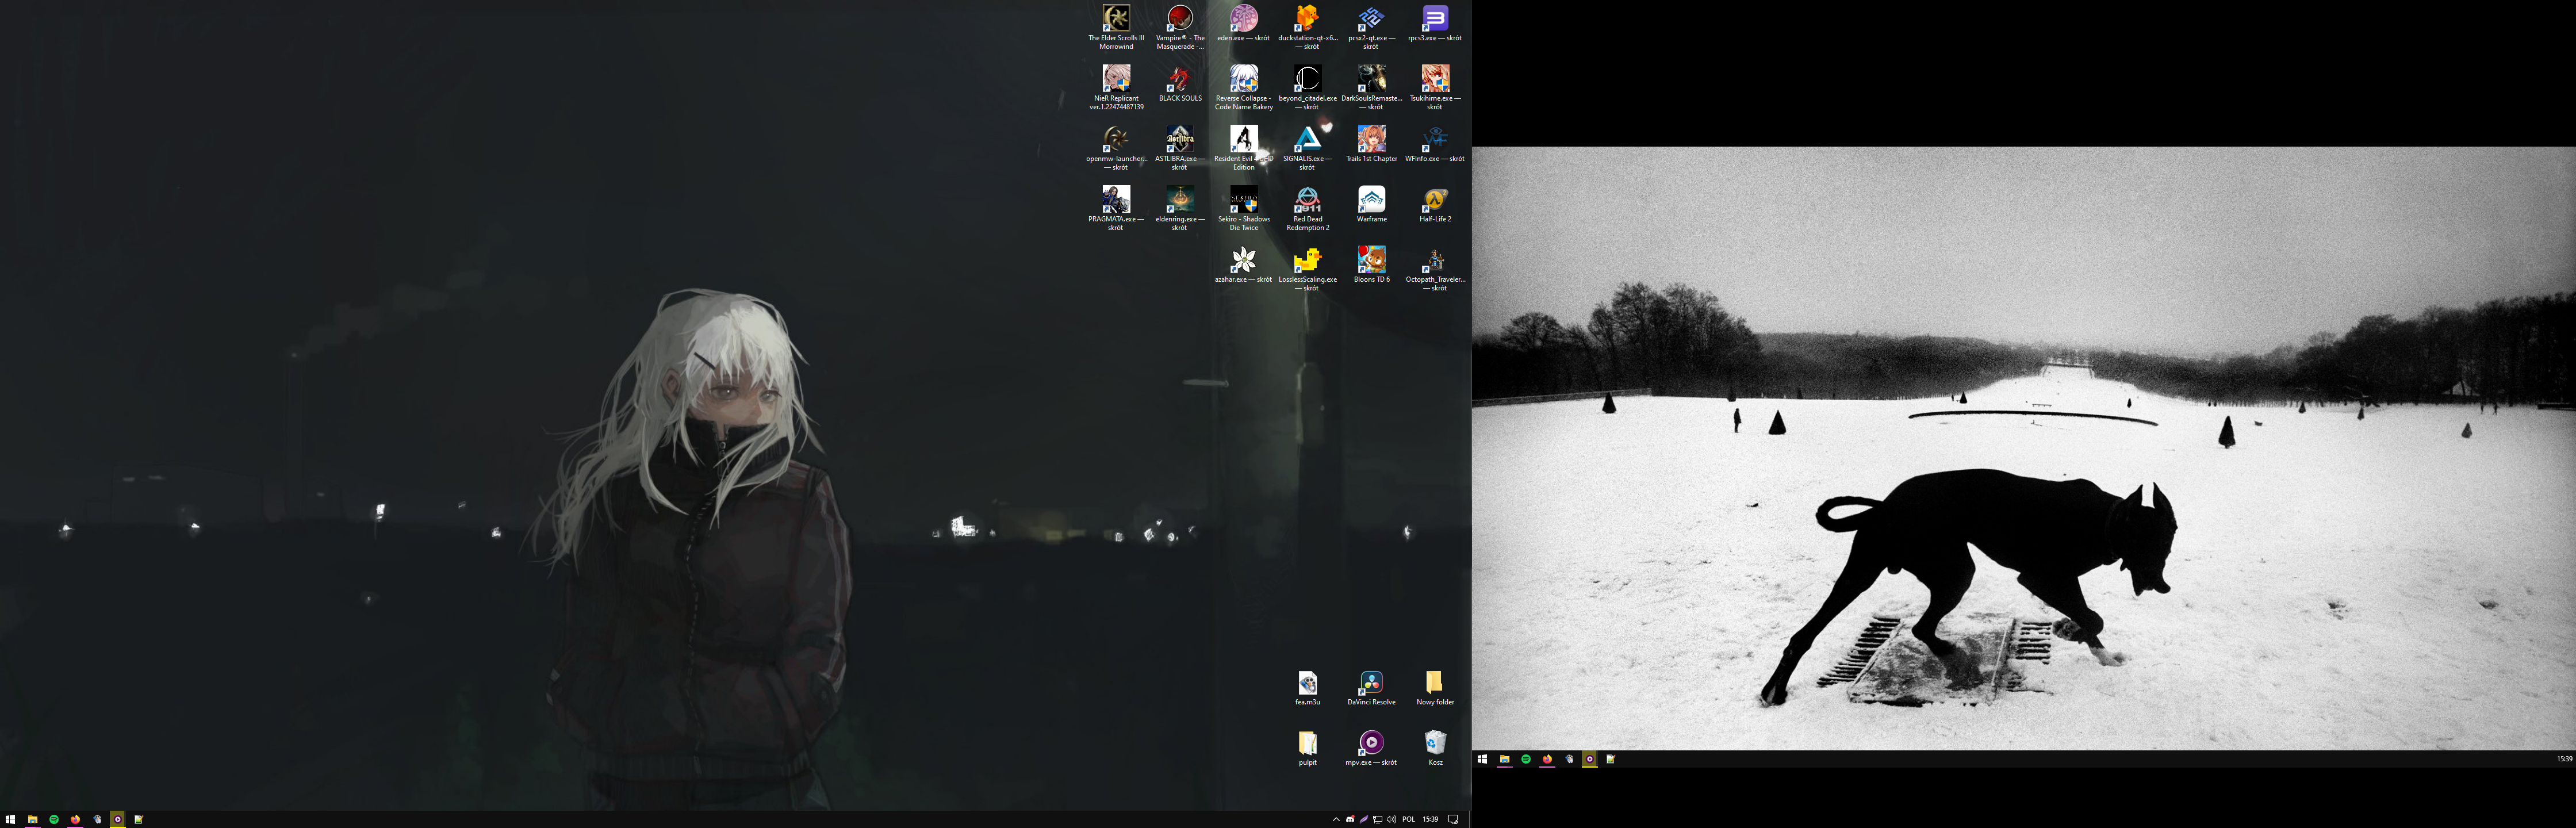Select the Reverse Collapse Code Name Bakery icon
The width and height of the screenshot is (2576, 828).
[x=1244, y=87]
